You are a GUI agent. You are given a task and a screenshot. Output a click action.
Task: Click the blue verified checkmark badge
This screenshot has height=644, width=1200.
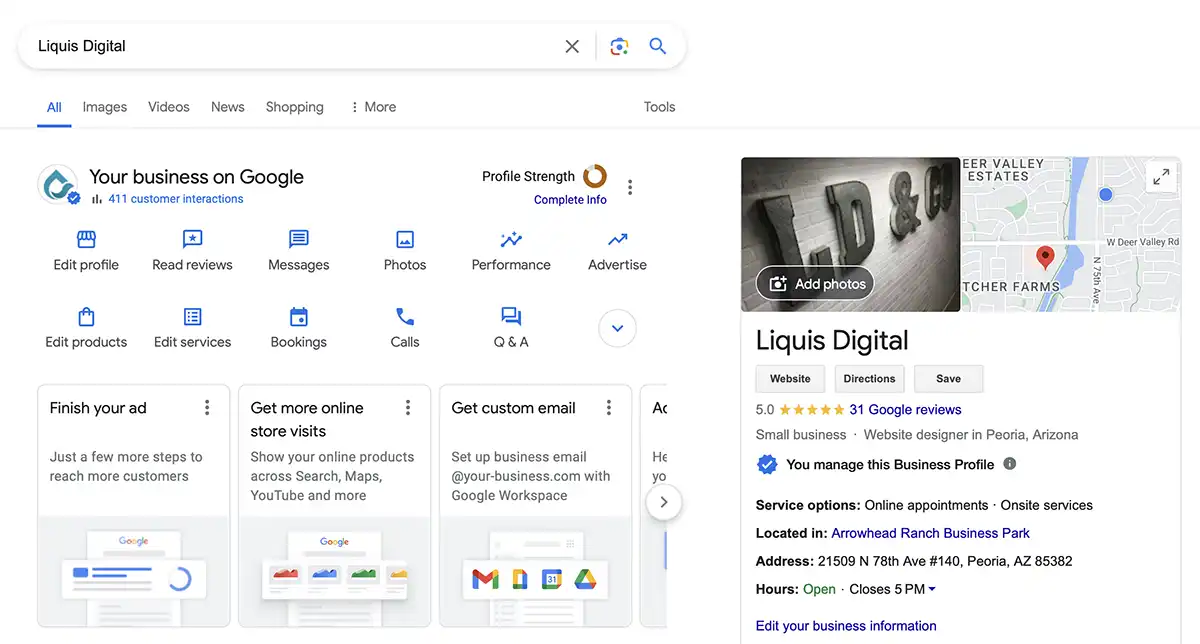[767, 464]
